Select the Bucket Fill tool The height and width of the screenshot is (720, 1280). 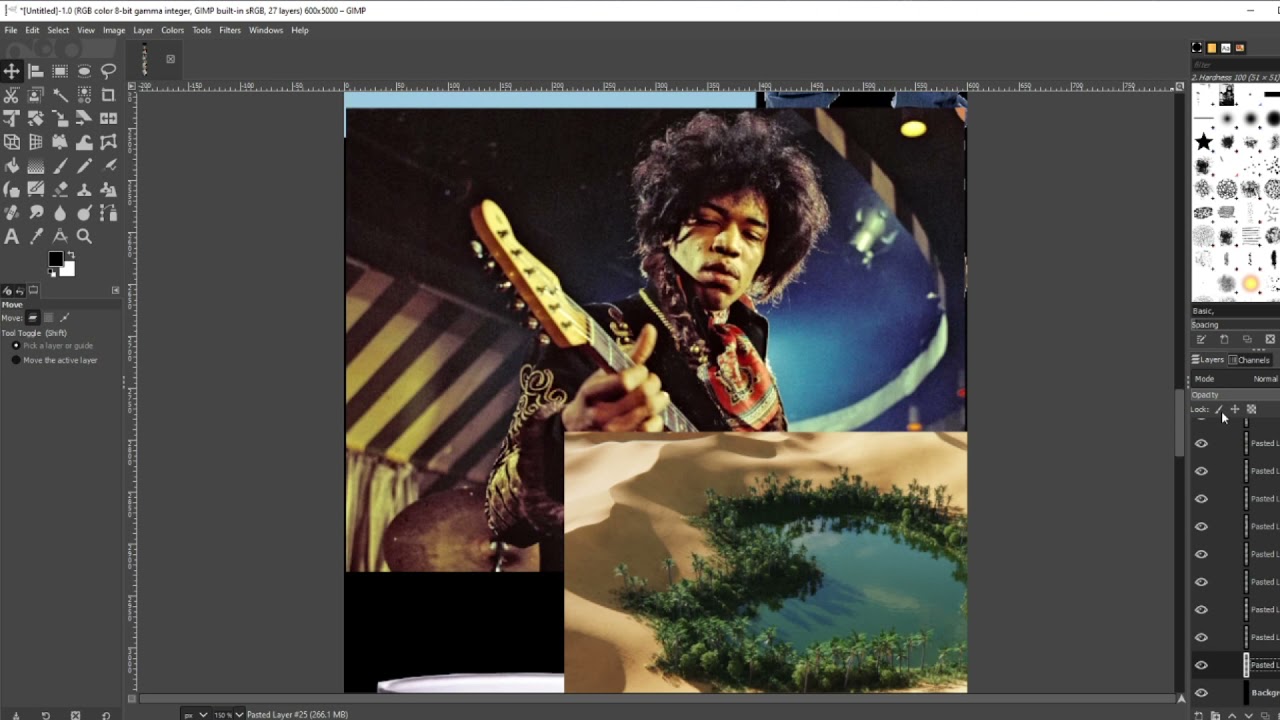pyautogui.click(x=11, y=166)
